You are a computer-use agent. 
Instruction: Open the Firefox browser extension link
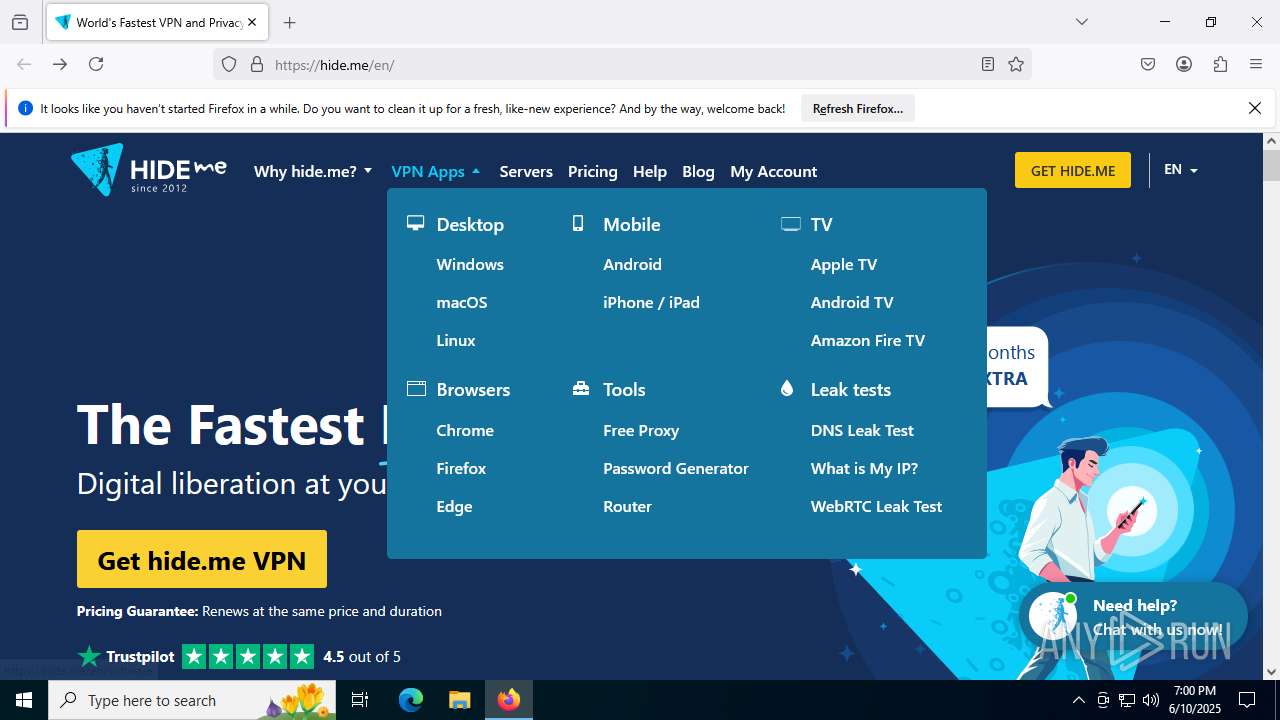pos(461,468)
